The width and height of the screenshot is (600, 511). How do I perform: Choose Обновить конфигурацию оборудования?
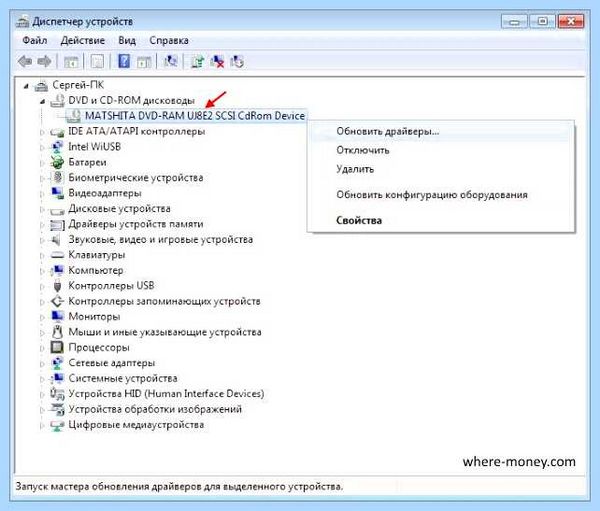pyautogui.click(x=441, y=195)
